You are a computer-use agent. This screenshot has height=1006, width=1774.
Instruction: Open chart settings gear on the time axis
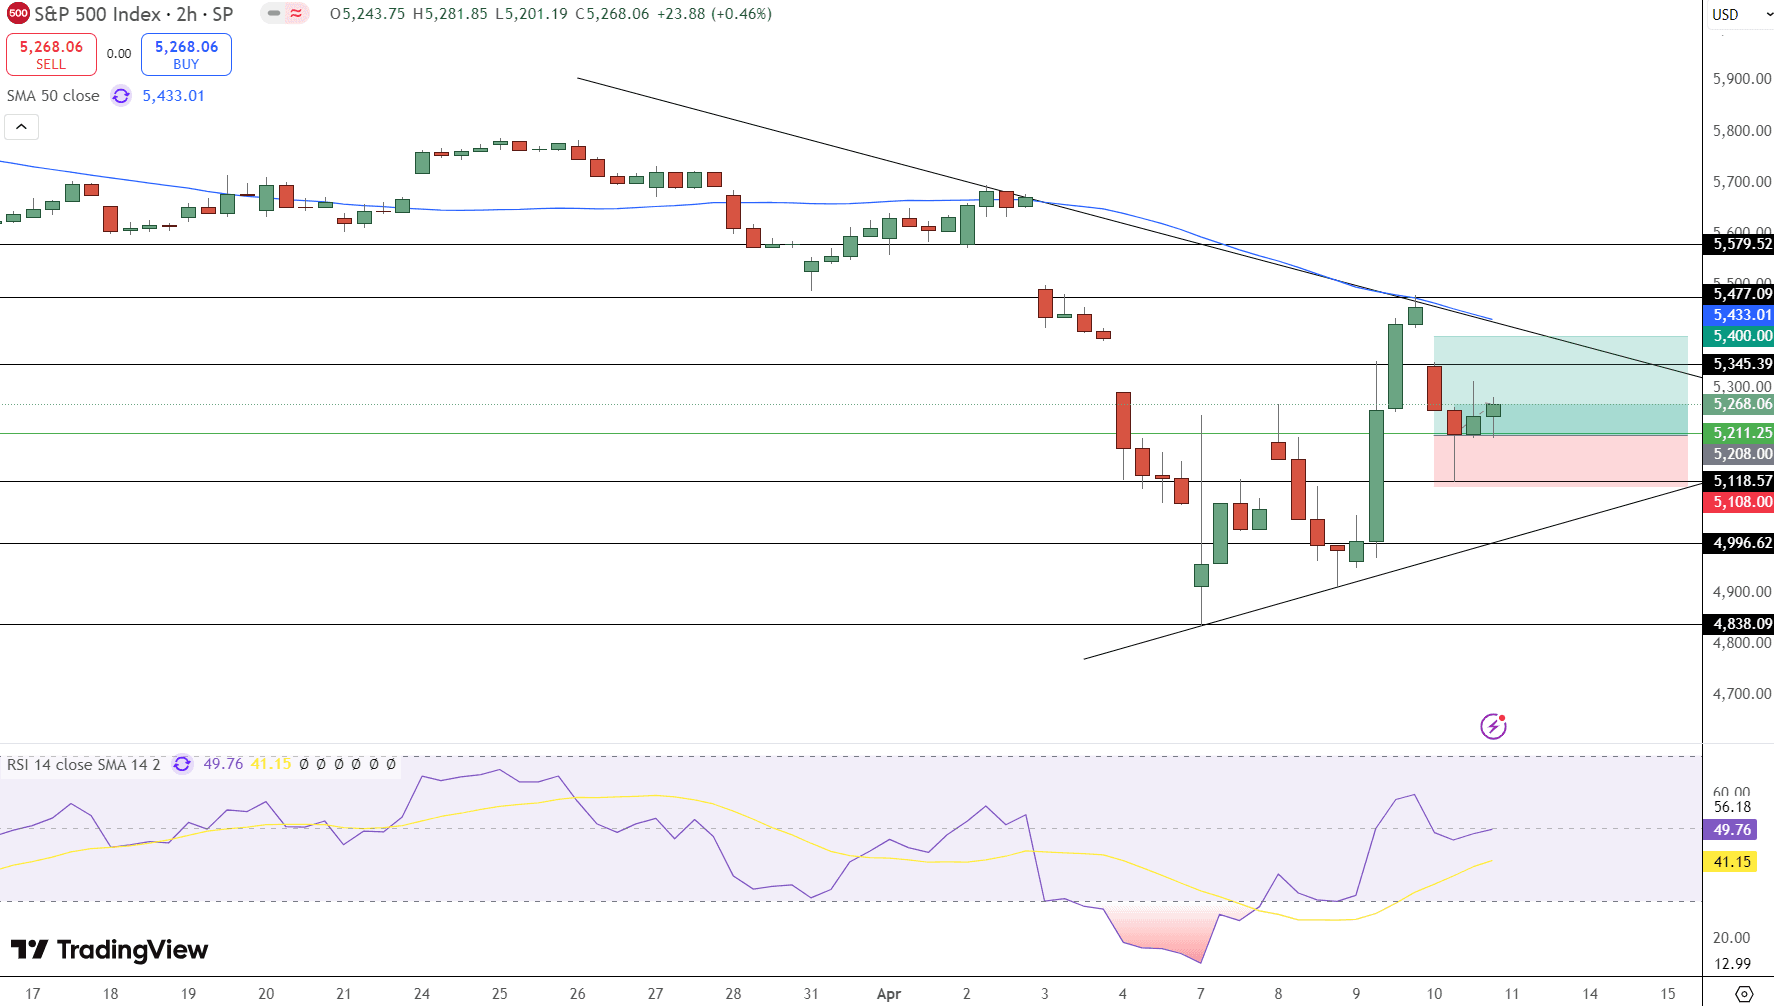tap(1744, 994)
